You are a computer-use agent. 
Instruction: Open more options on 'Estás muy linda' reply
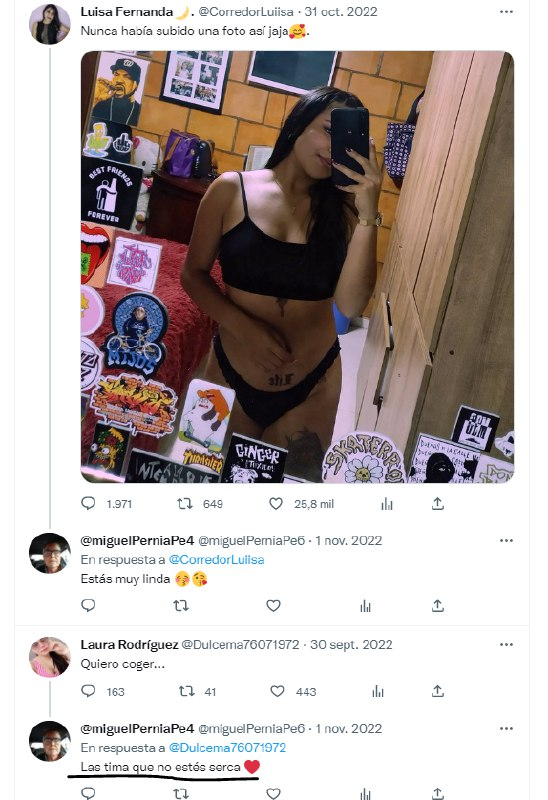point(506,540)
